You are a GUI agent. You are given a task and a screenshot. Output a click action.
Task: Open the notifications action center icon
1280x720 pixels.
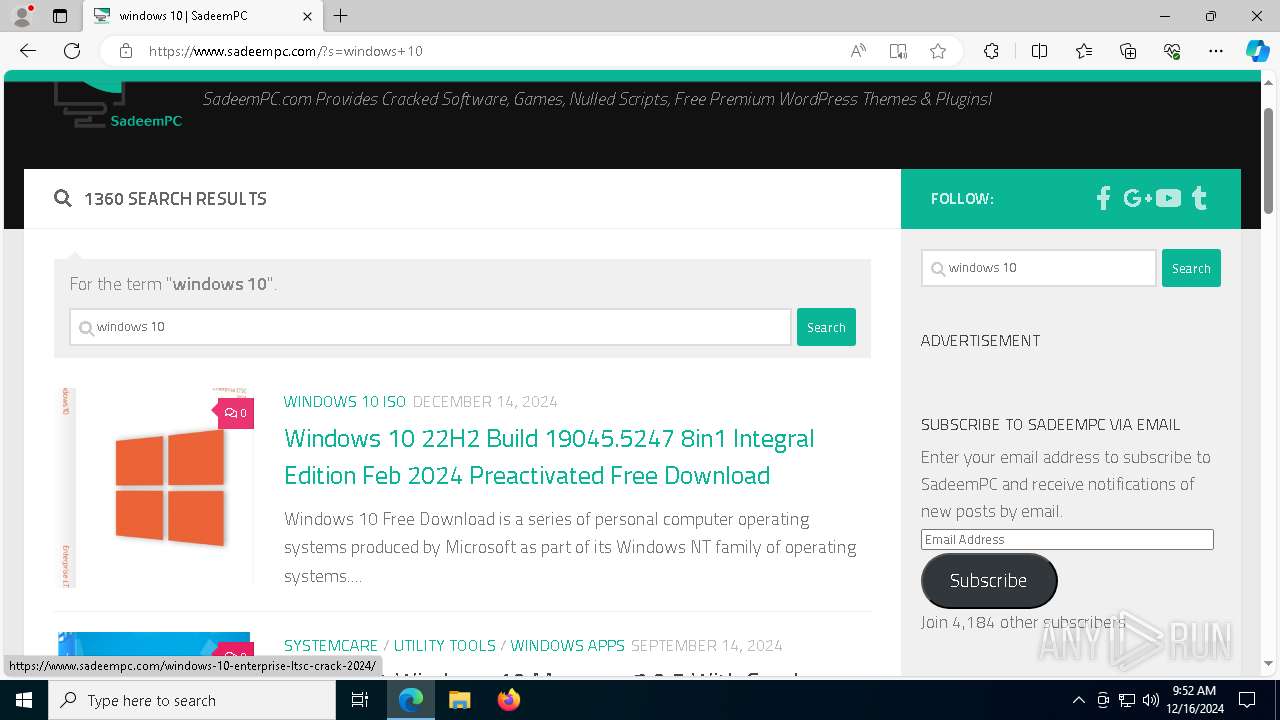click(1247, 700)
